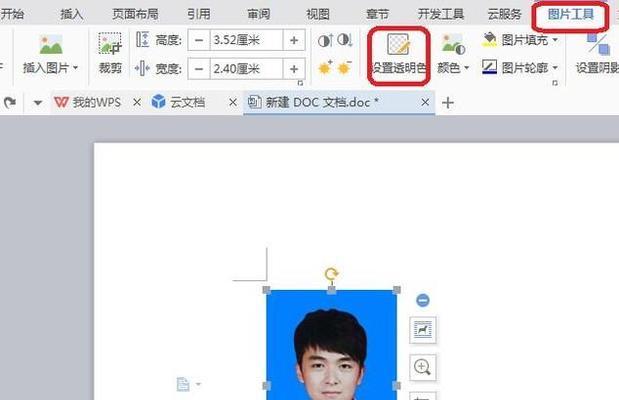Image resolution: width=619 pixels, height=400 pixels.
Task: Open the 开始 ribbon tab
Action: (x=12, y=14)
